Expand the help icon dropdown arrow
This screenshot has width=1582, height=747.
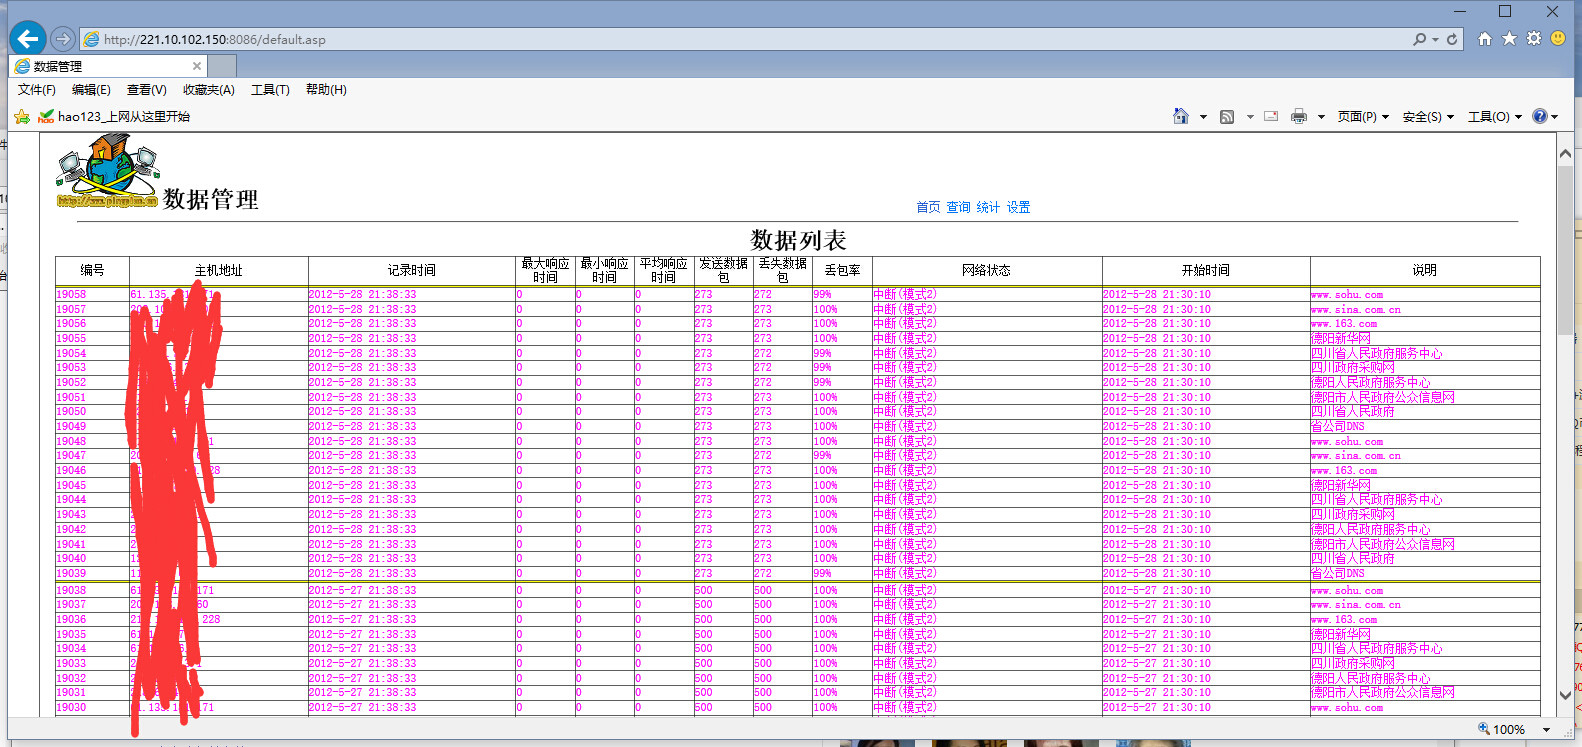pyautogui.click(x=1554, y=117)
